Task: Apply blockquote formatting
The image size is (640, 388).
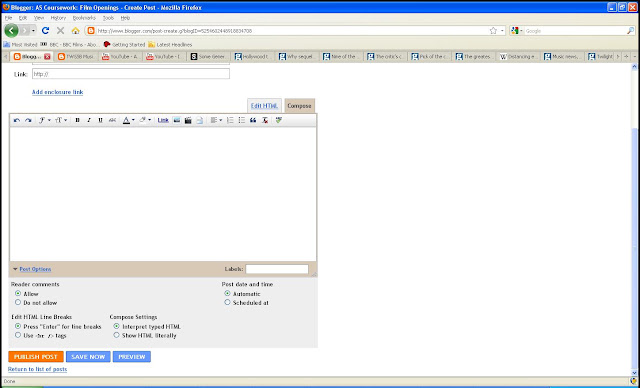Action: point(253,120)
